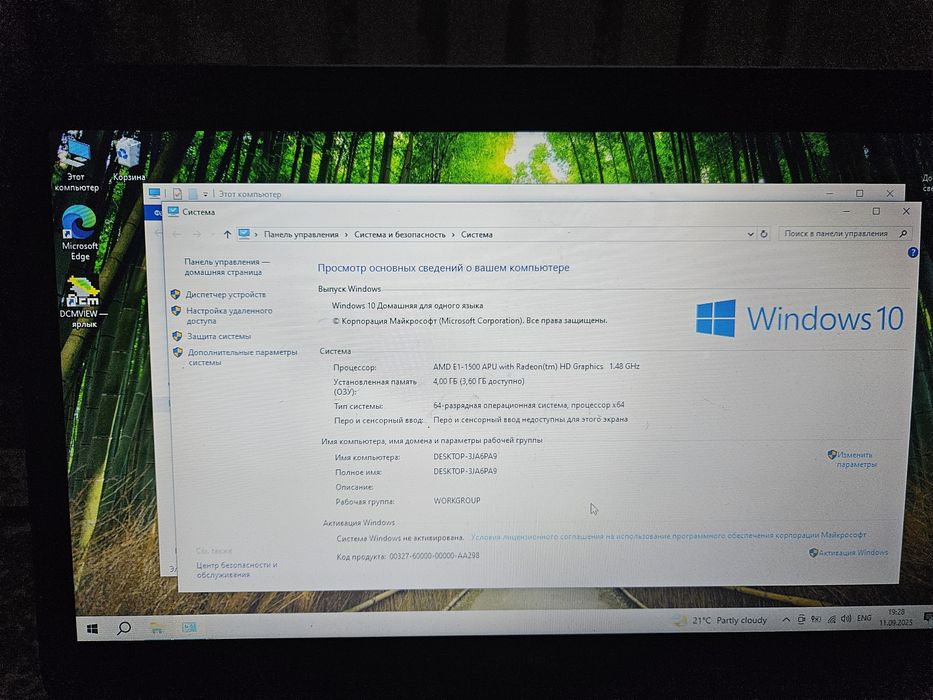Image resolution: width=933 pixels, height=700 pixels.
Task: Open the Корзина desktop icon
Action: point(128,158)
